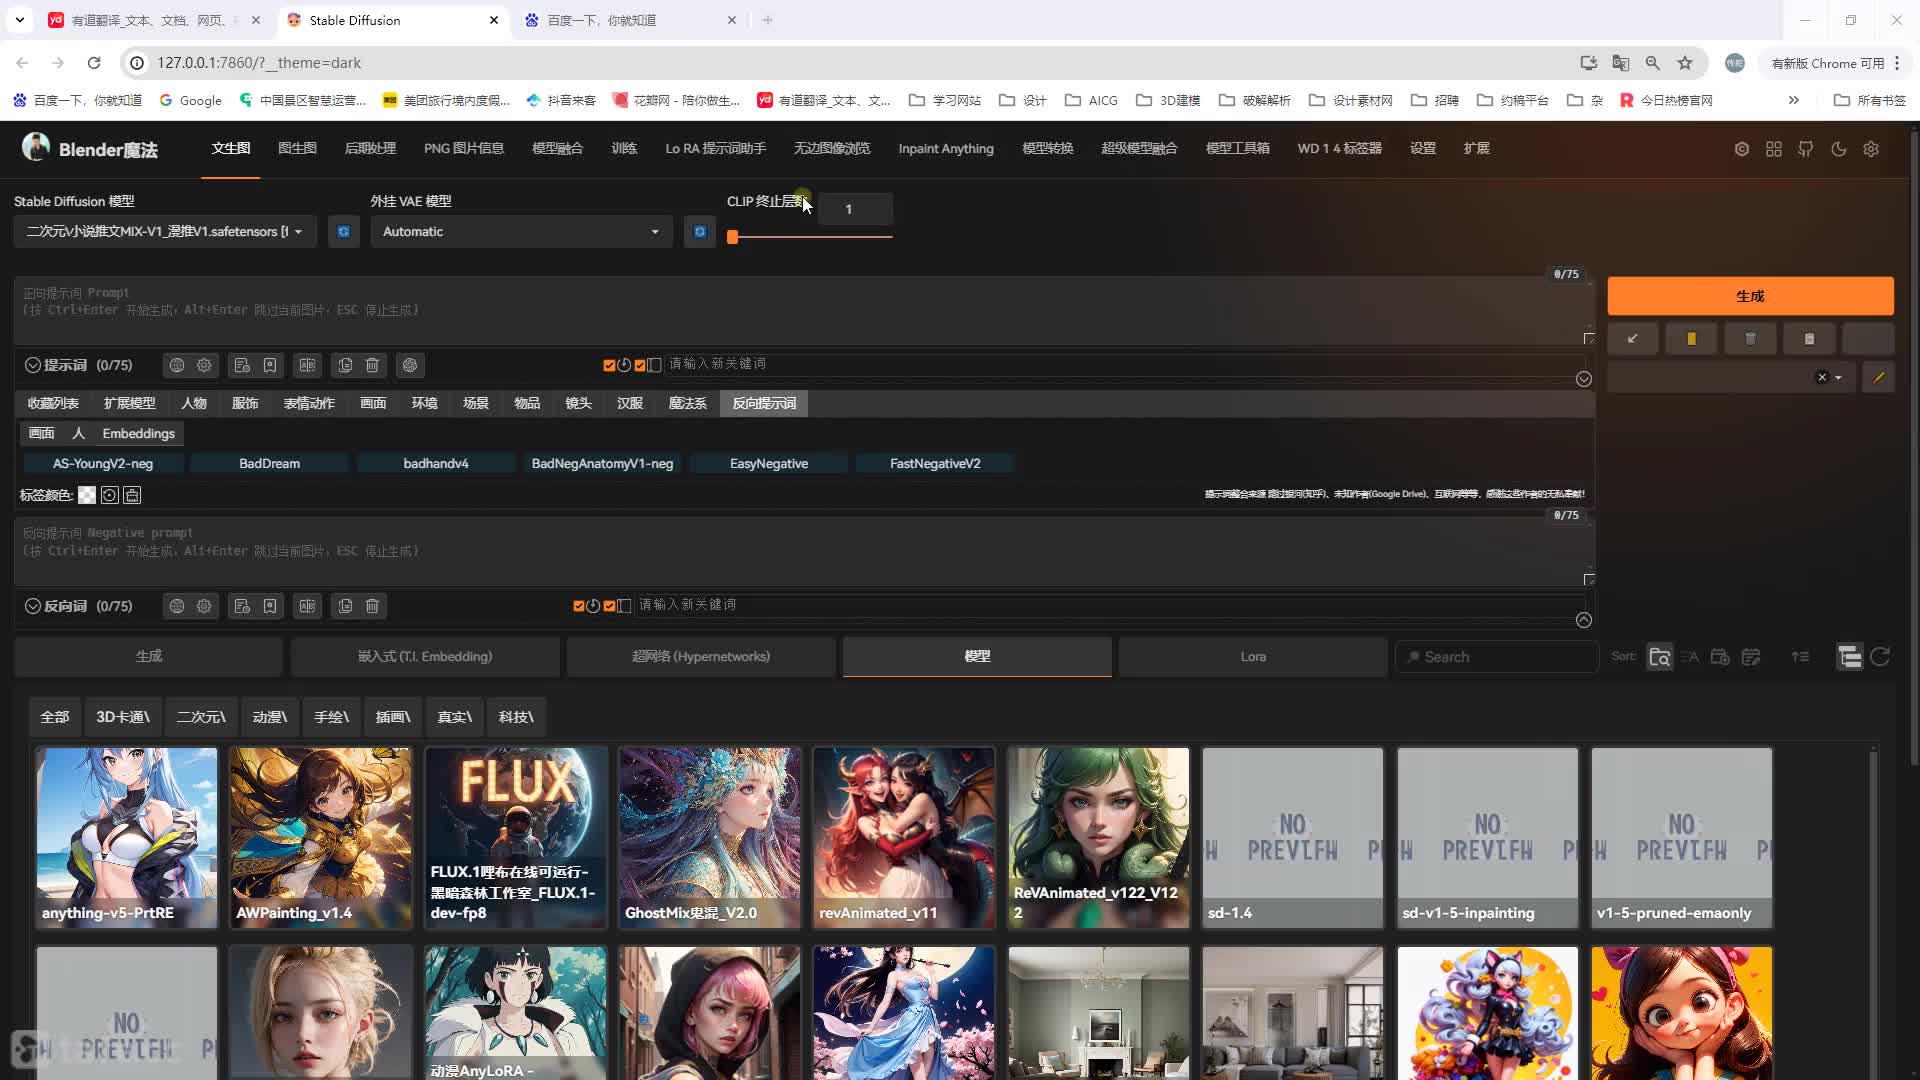Show more Chrome bookmarks via chevron

[1794, 101]
